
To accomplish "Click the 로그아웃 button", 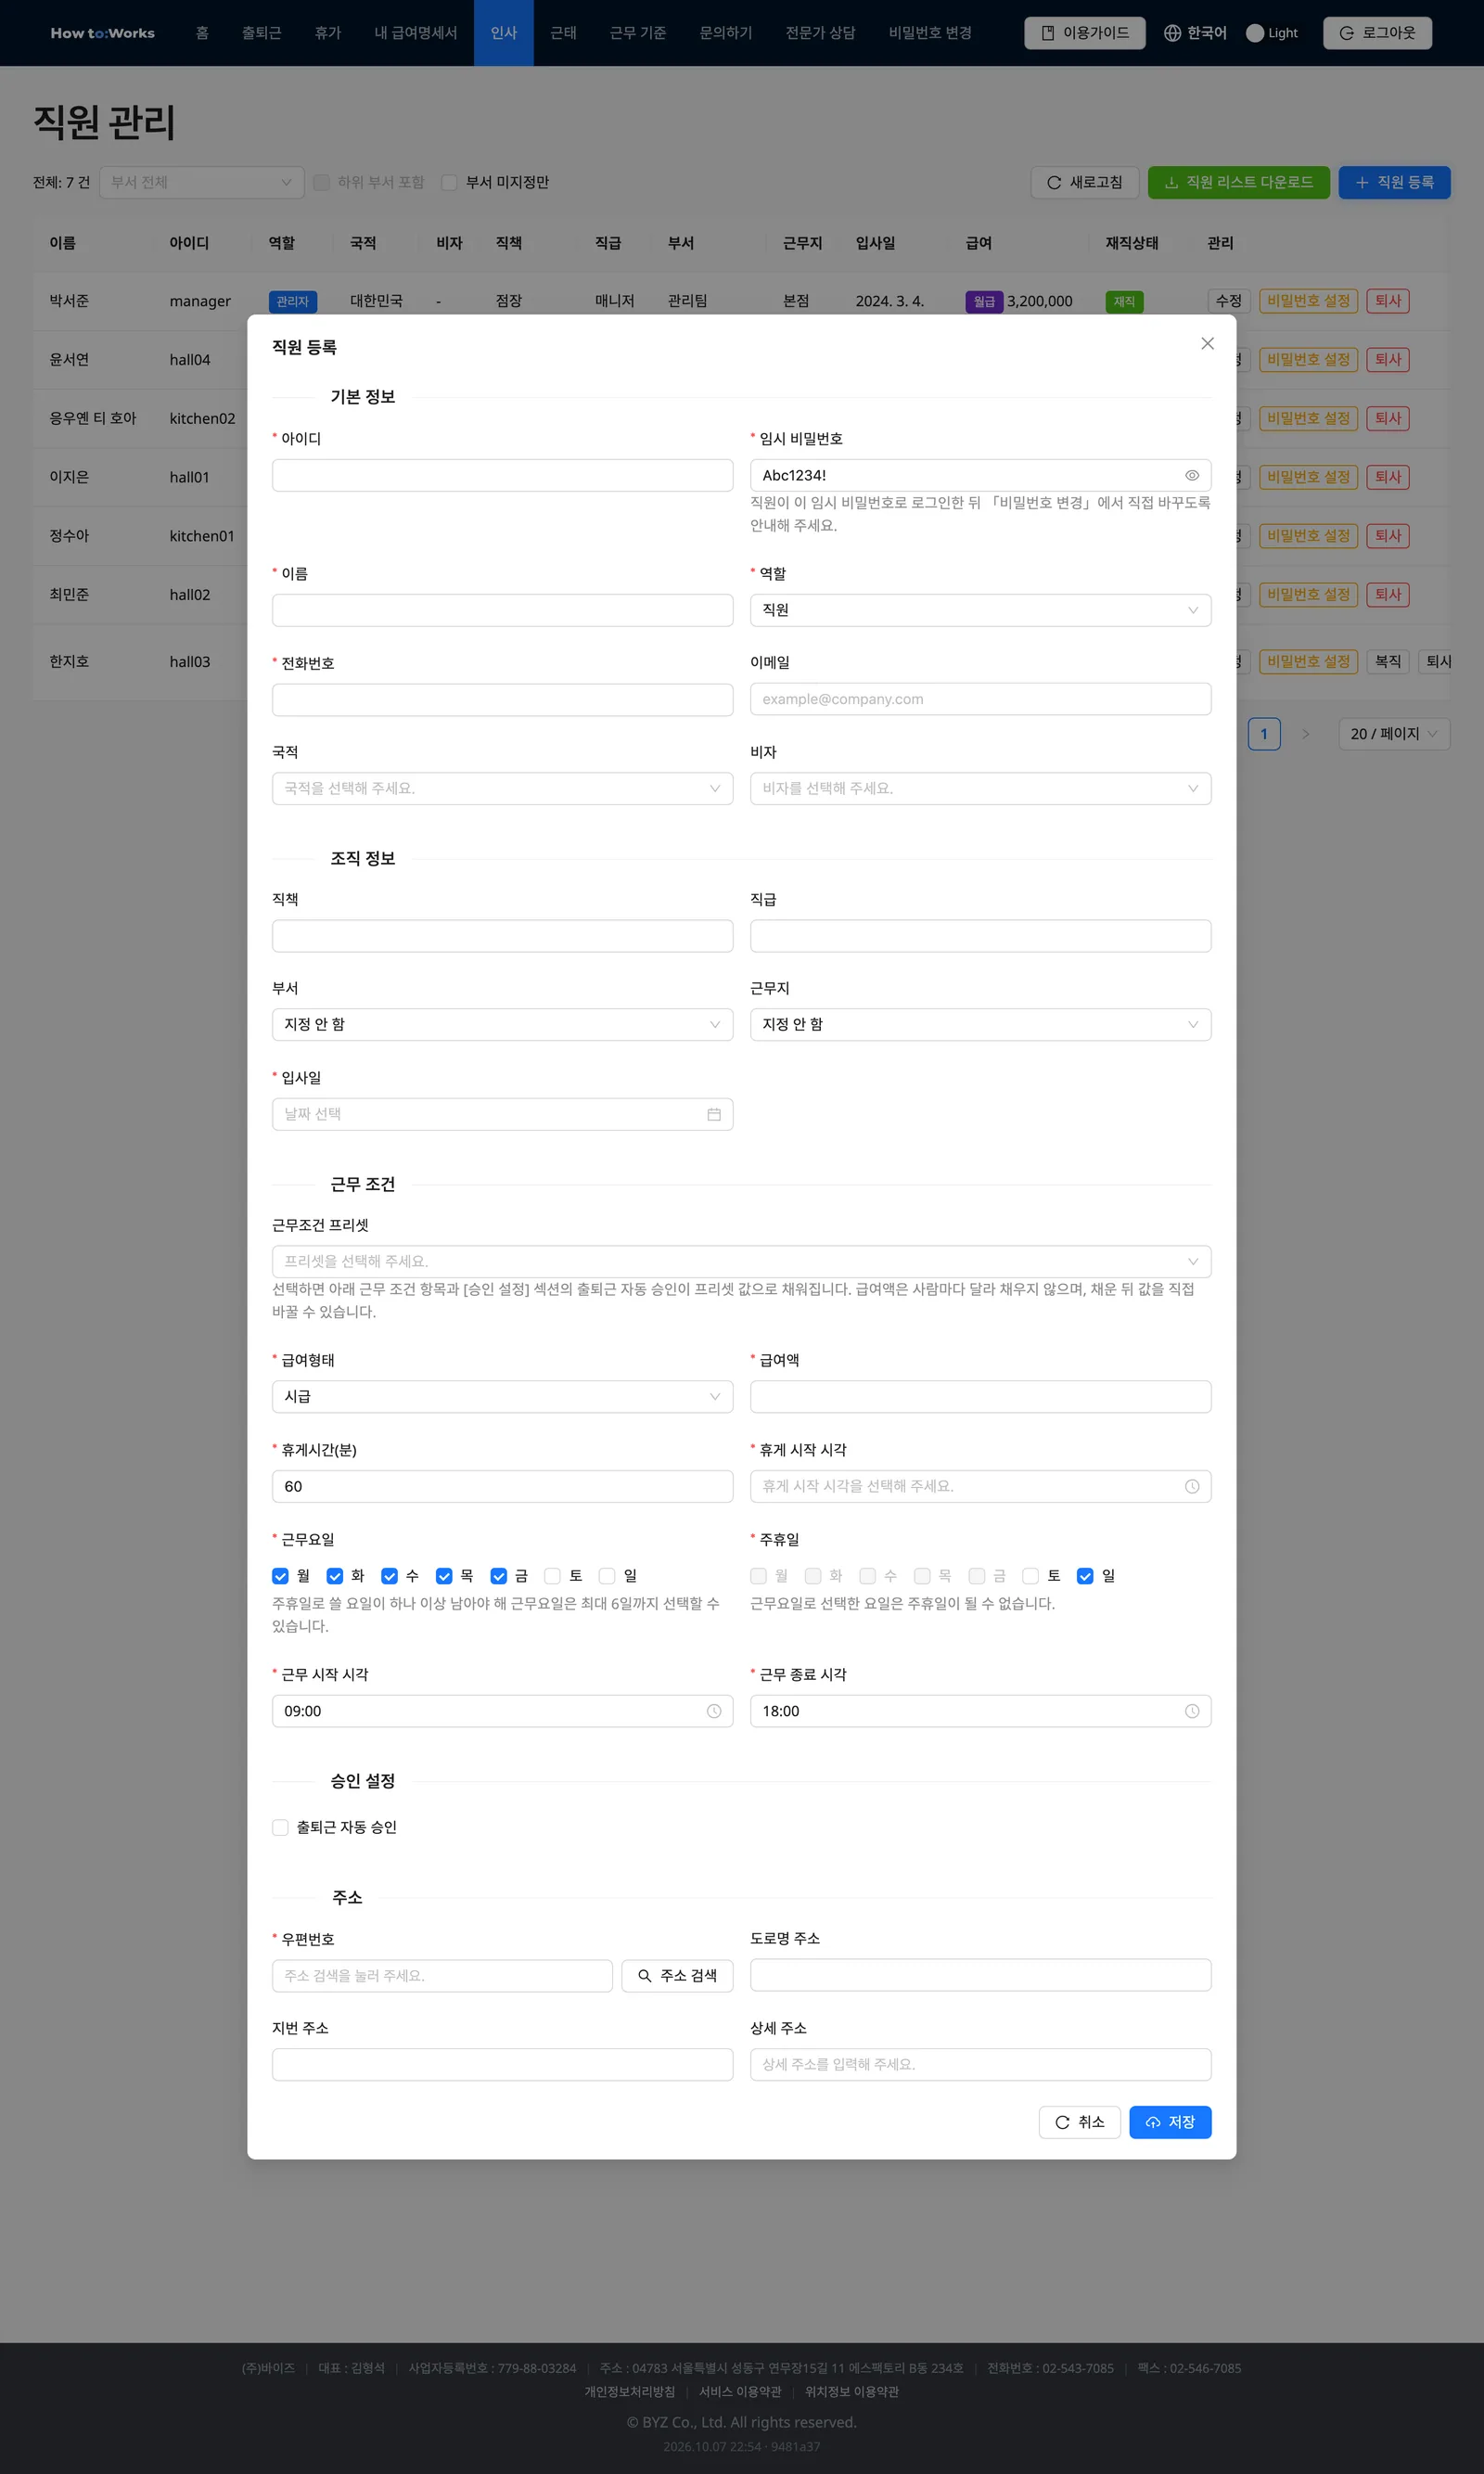I will (1377, 33).
